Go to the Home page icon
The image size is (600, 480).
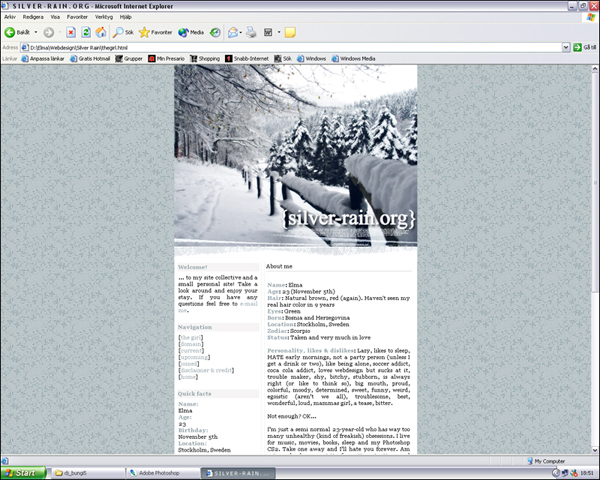101,33
